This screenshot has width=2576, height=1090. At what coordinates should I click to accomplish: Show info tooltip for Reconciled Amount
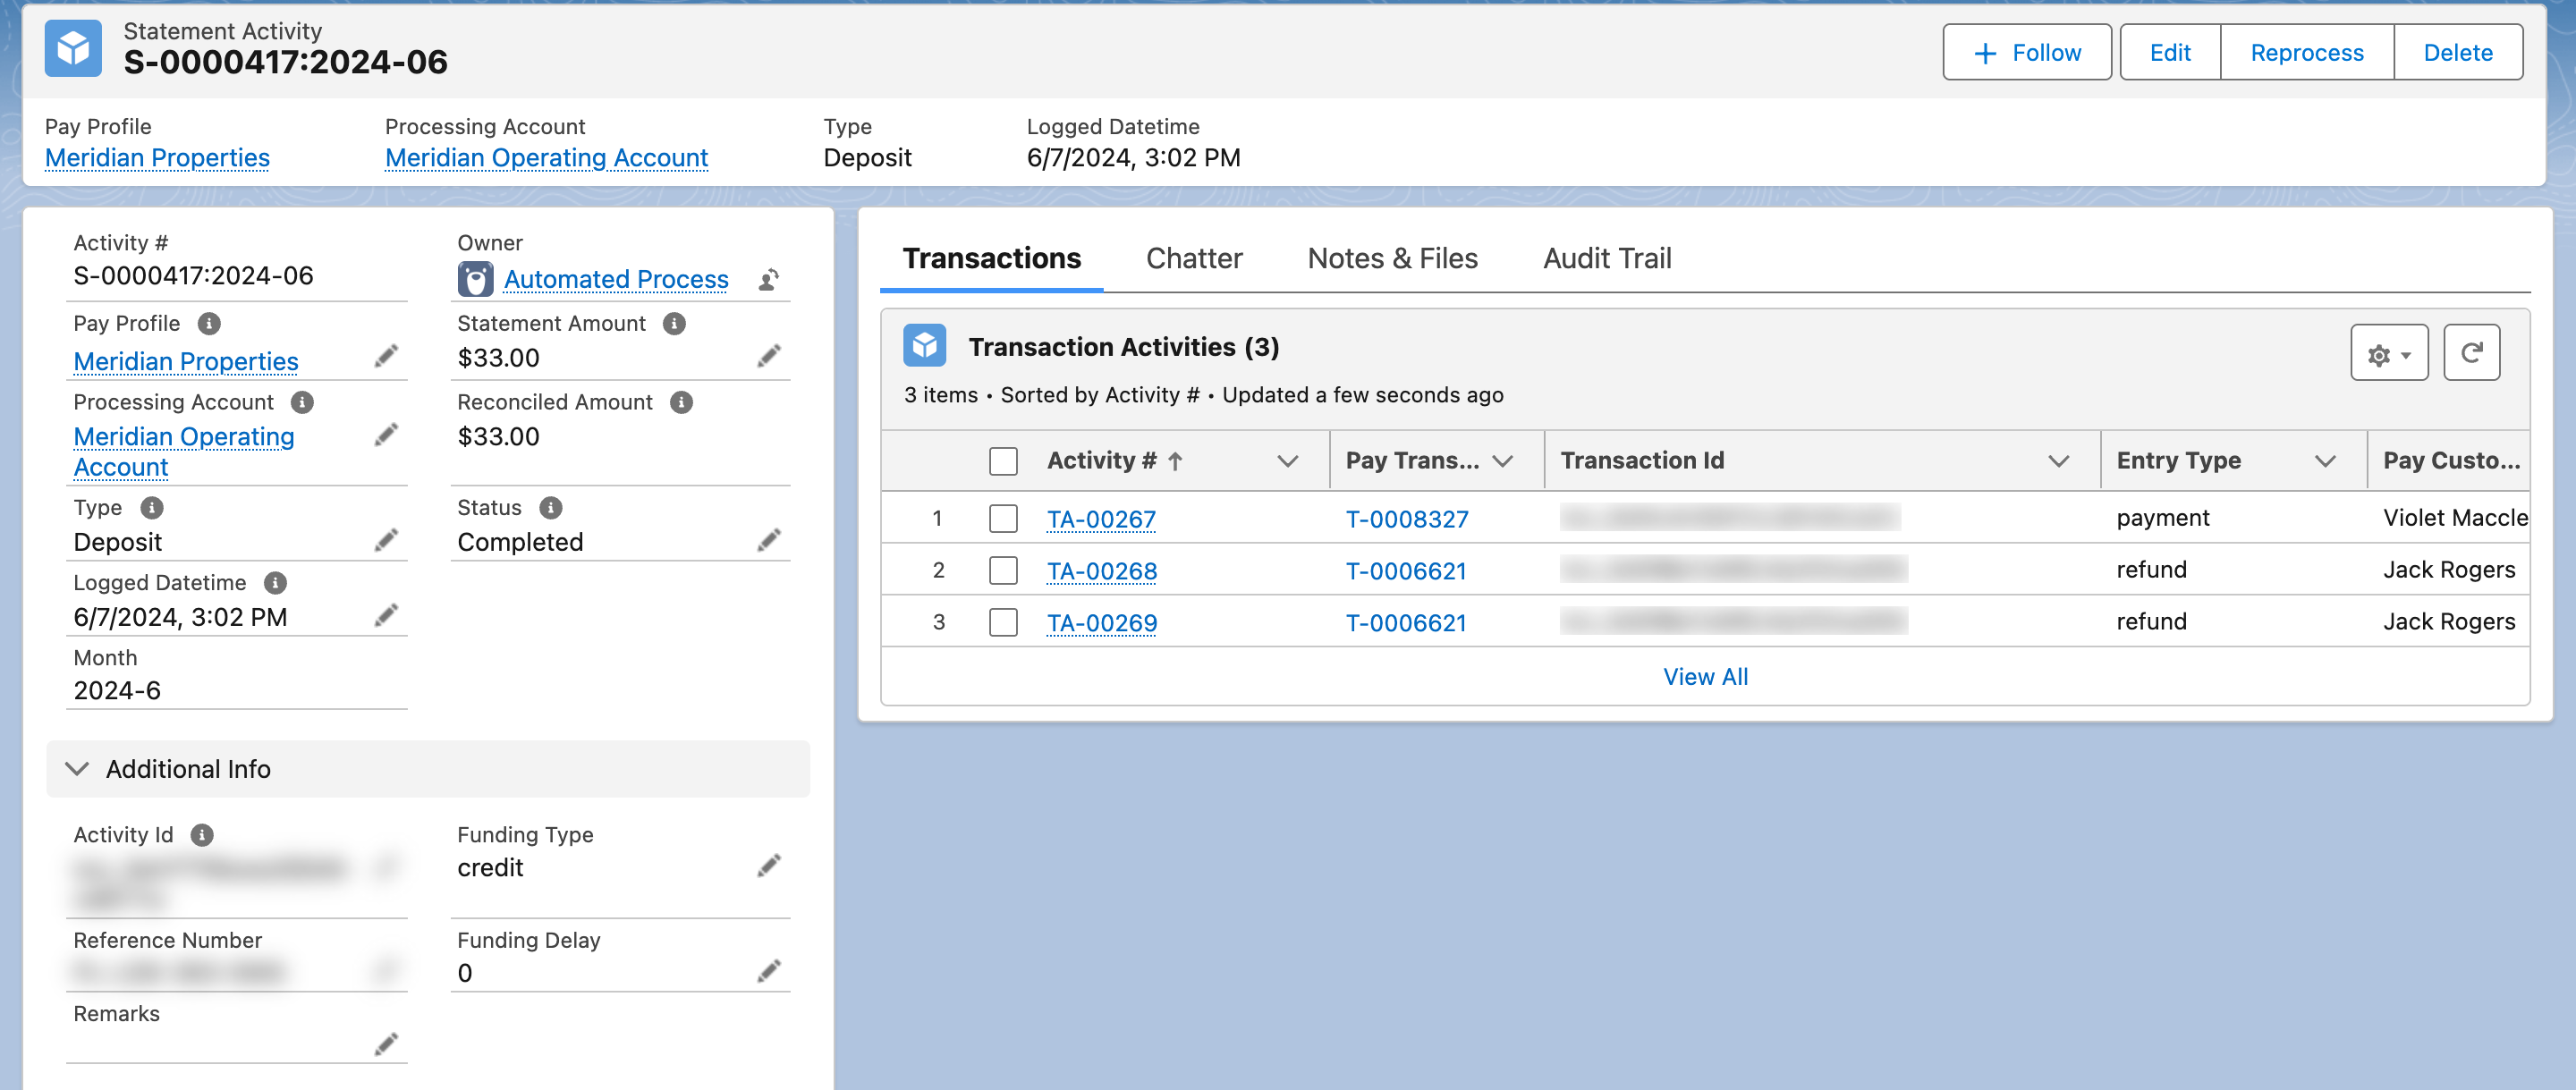point(682,403)
